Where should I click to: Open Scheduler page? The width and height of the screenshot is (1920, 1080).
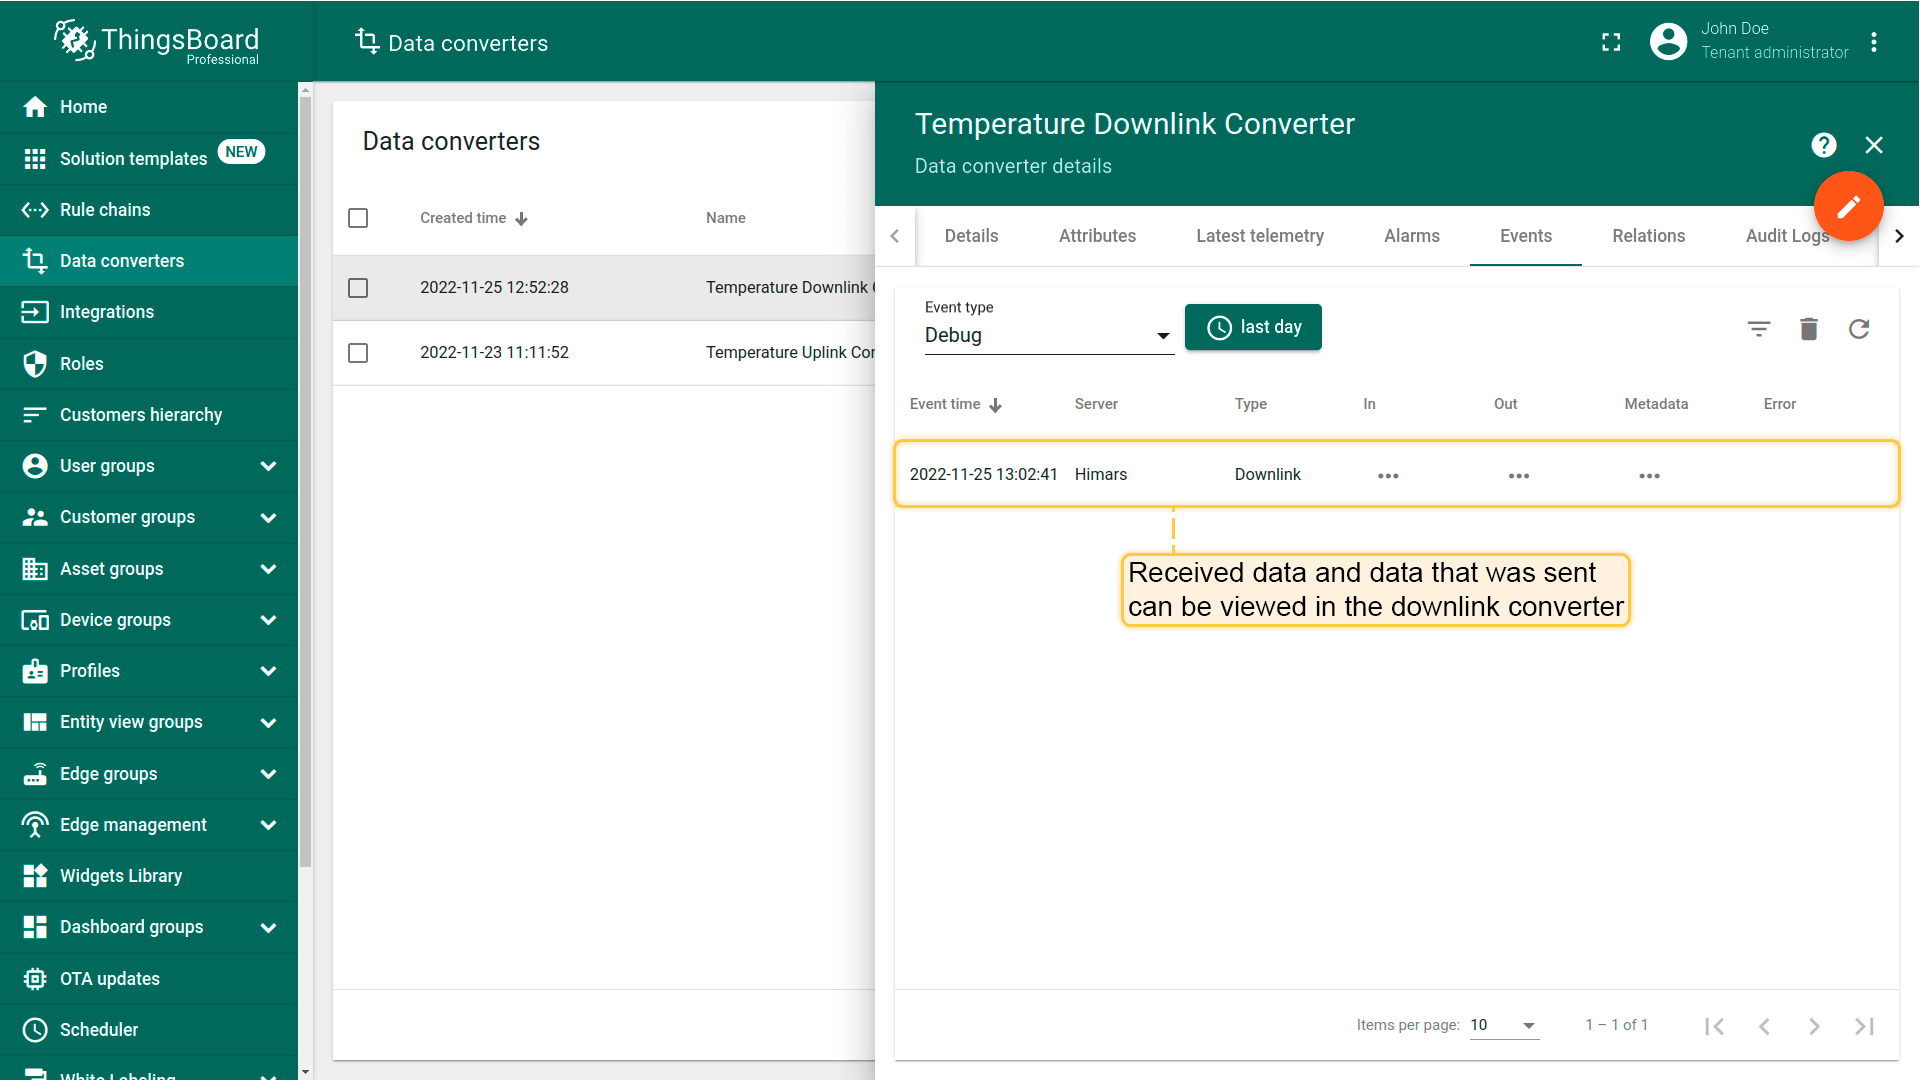[x=149, y=1030]
